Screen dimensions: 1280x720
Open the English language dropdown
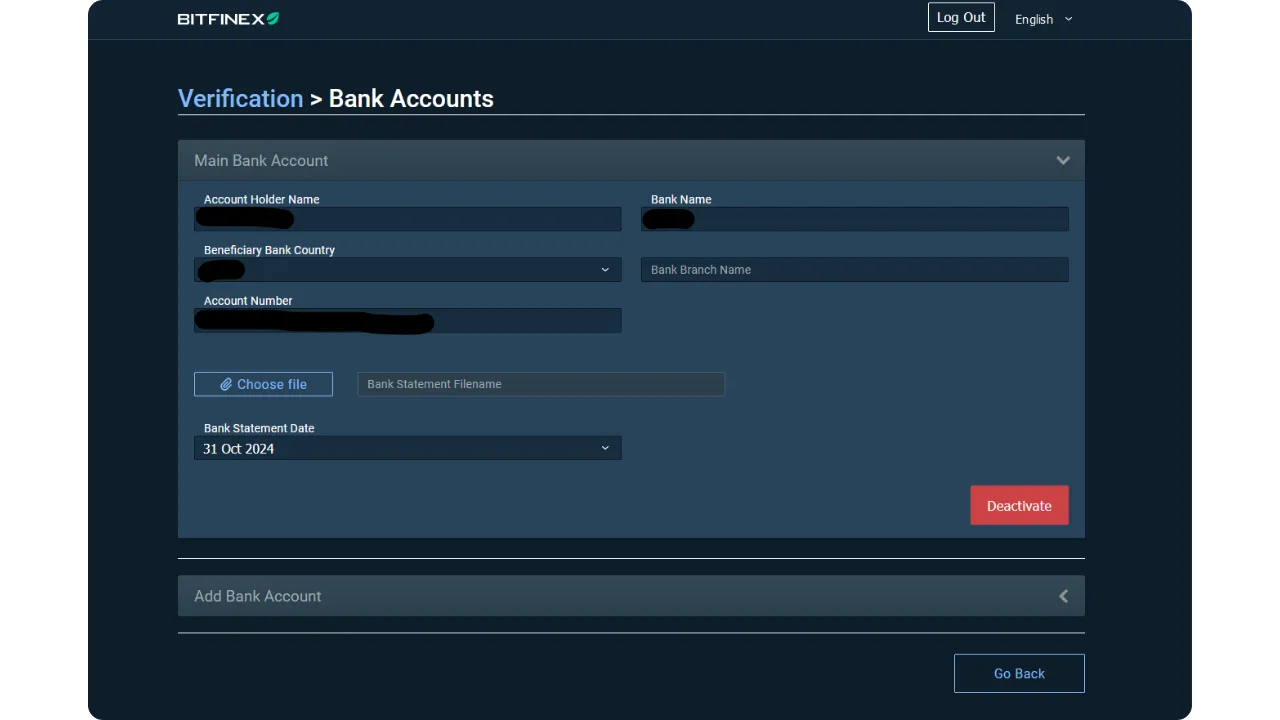point(1042,19)
